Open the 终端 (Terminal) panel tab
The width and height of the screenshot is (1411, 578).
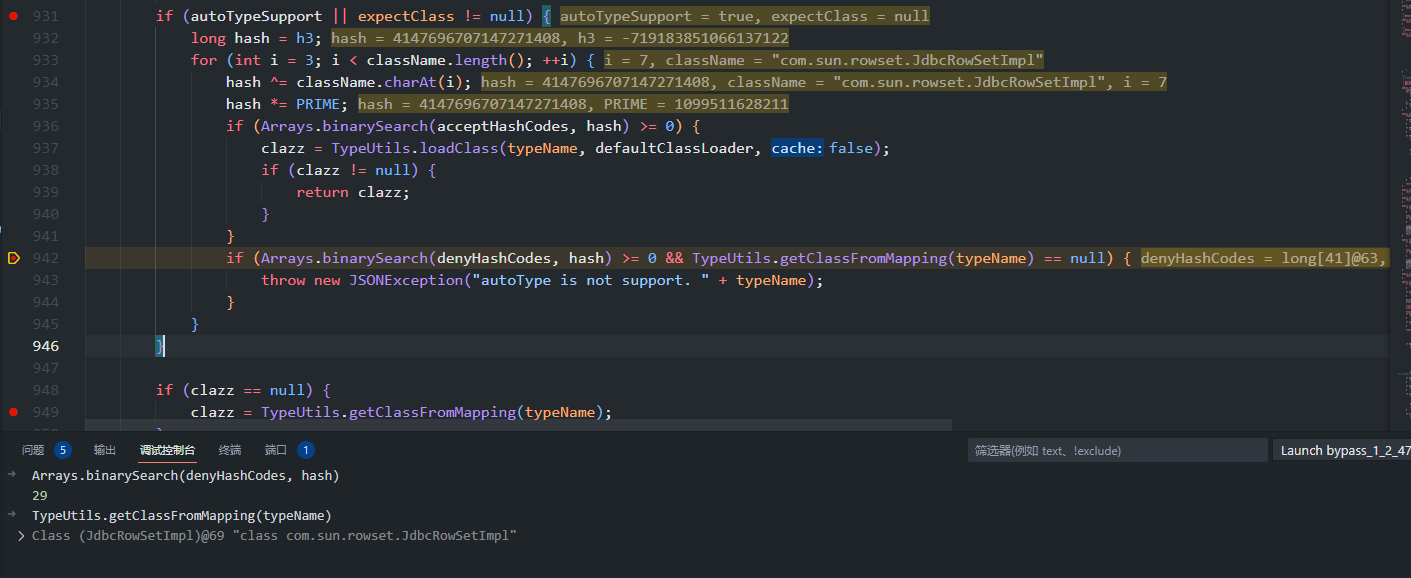[x=230, y=450]
